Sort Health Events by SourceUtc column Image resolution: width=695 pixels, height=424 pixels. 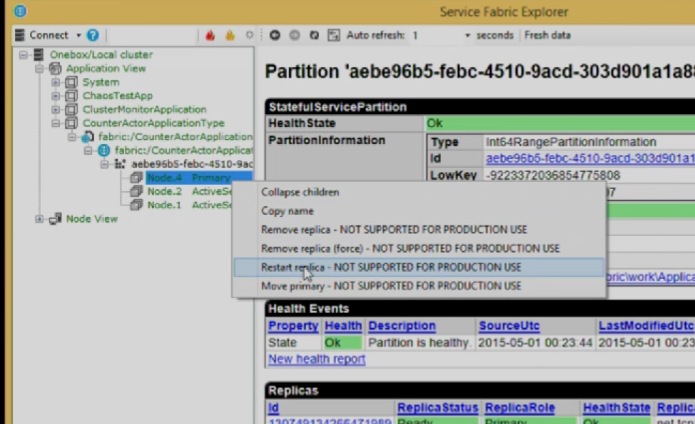tap(509, 326)
